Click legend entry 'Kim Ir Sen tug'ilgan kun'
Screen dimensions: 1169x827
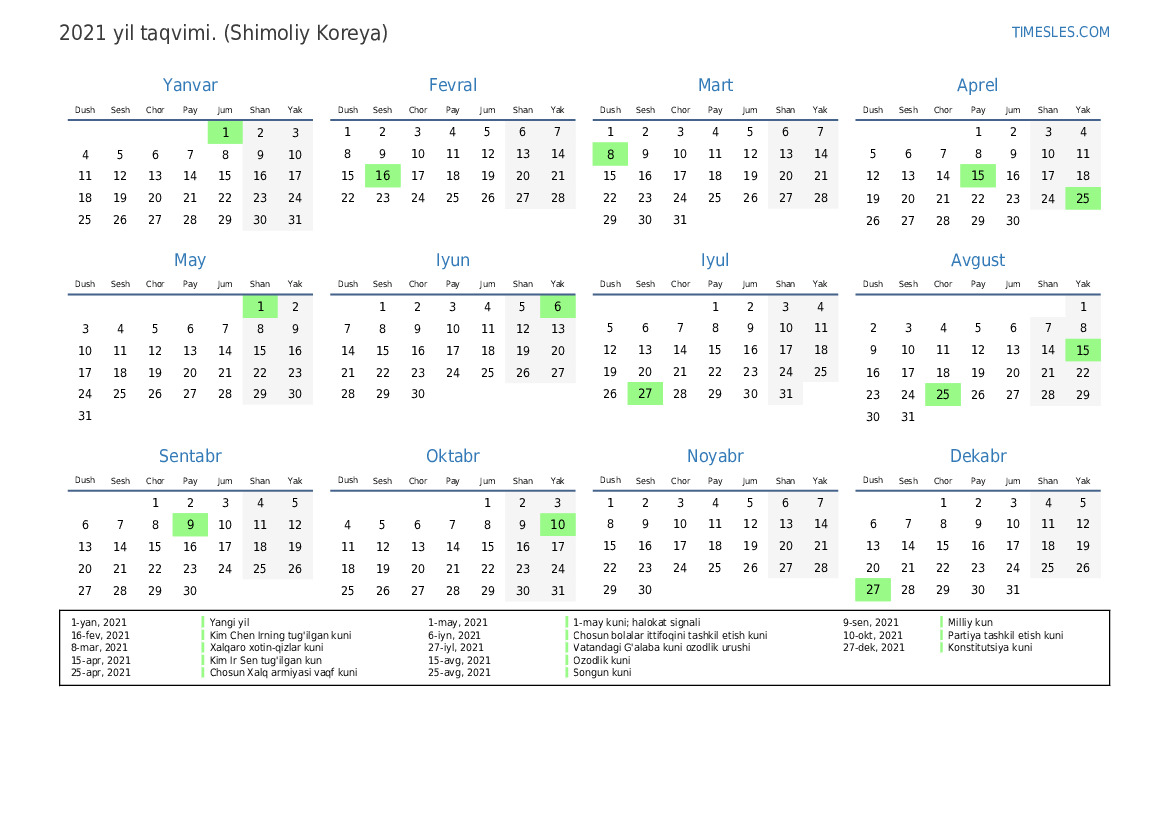[x=265, y=660]
